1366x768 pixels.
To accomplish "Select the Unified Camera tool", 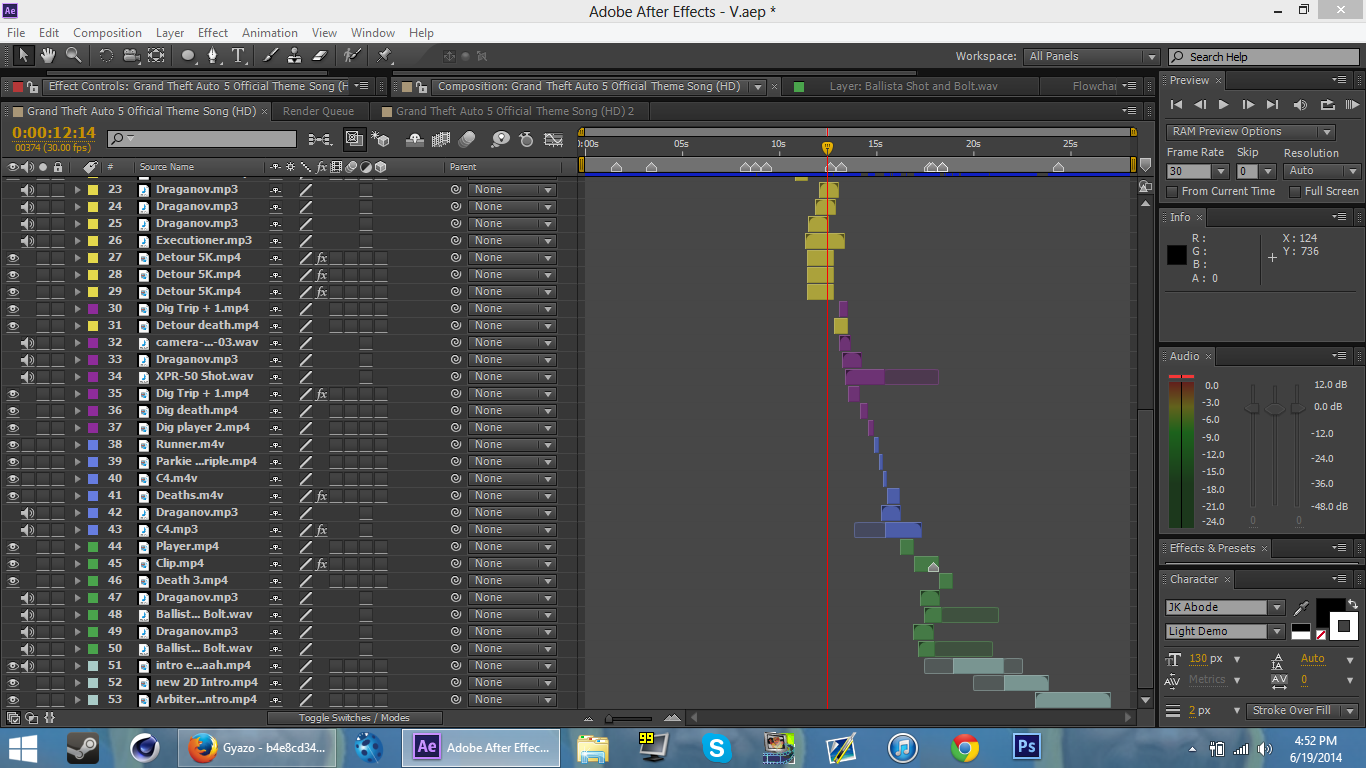I will 131,56.
